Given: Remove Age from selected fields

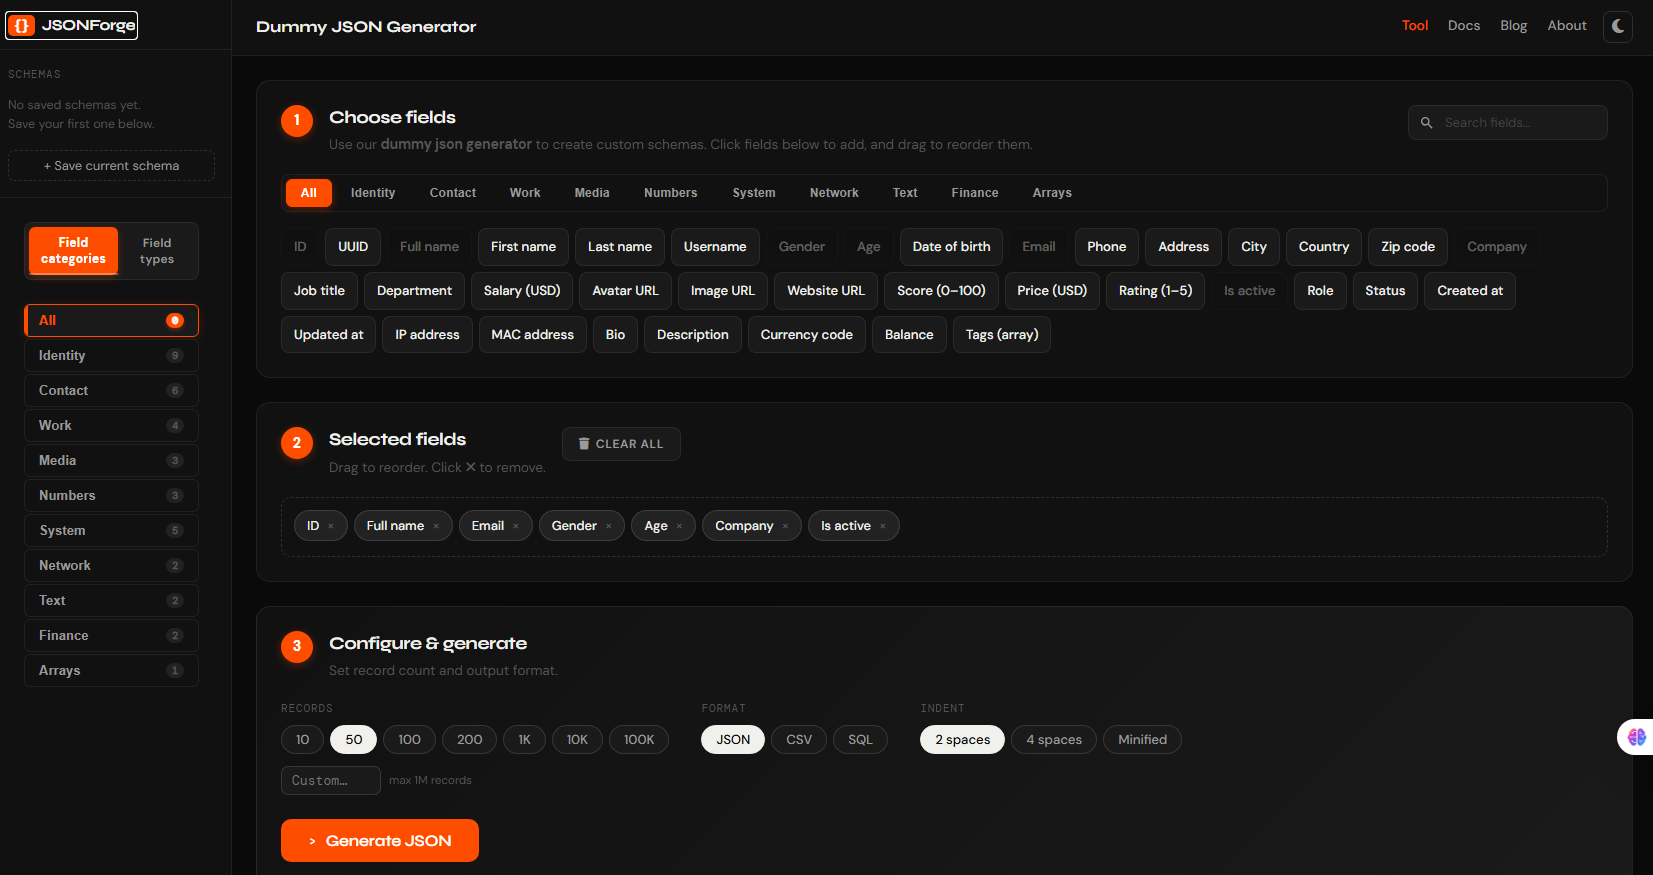Looking at the screenshot, I should pyautogui.click(x=679, y=526).
